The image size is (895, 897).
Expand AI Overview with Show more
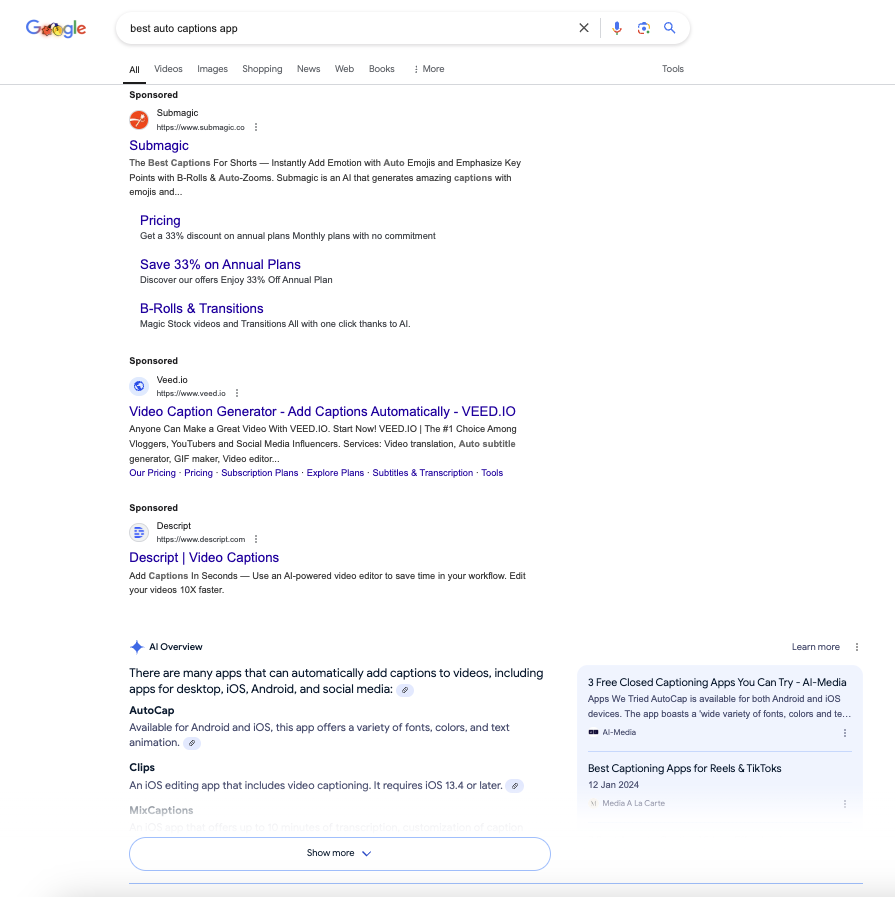click(340, 854)
